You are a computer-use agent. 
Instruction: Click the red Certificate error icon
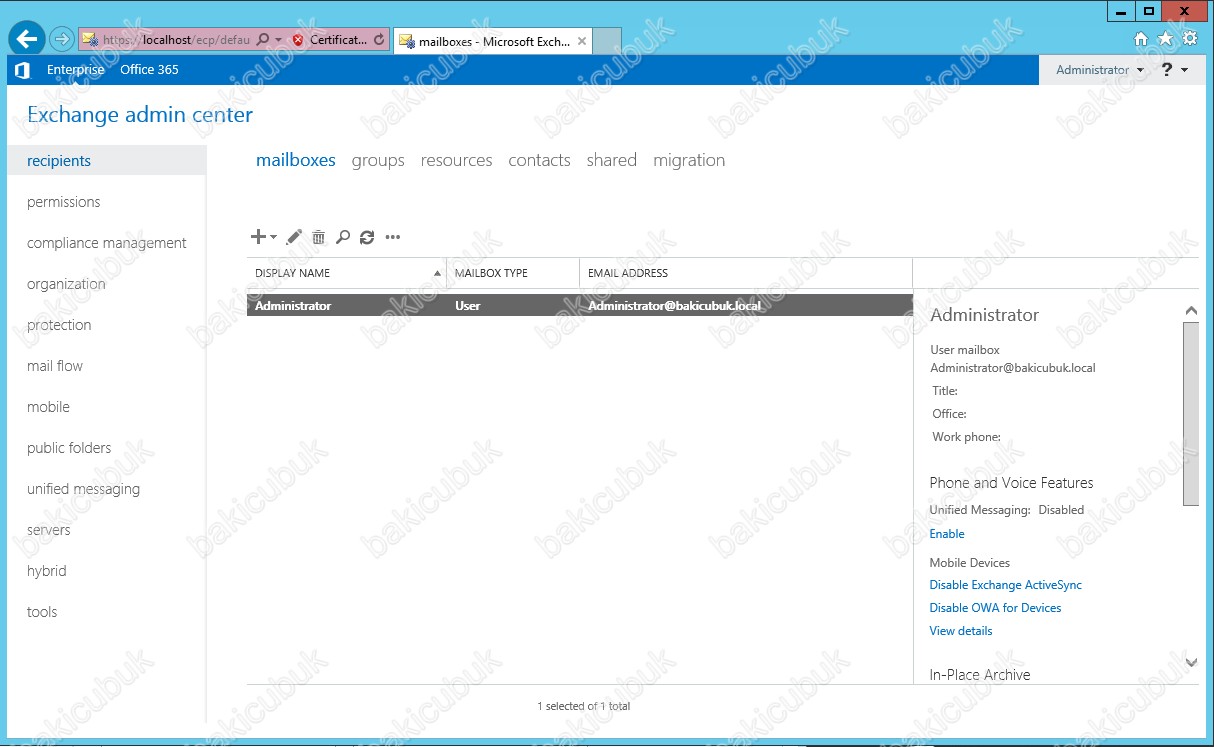coord(298,40)
